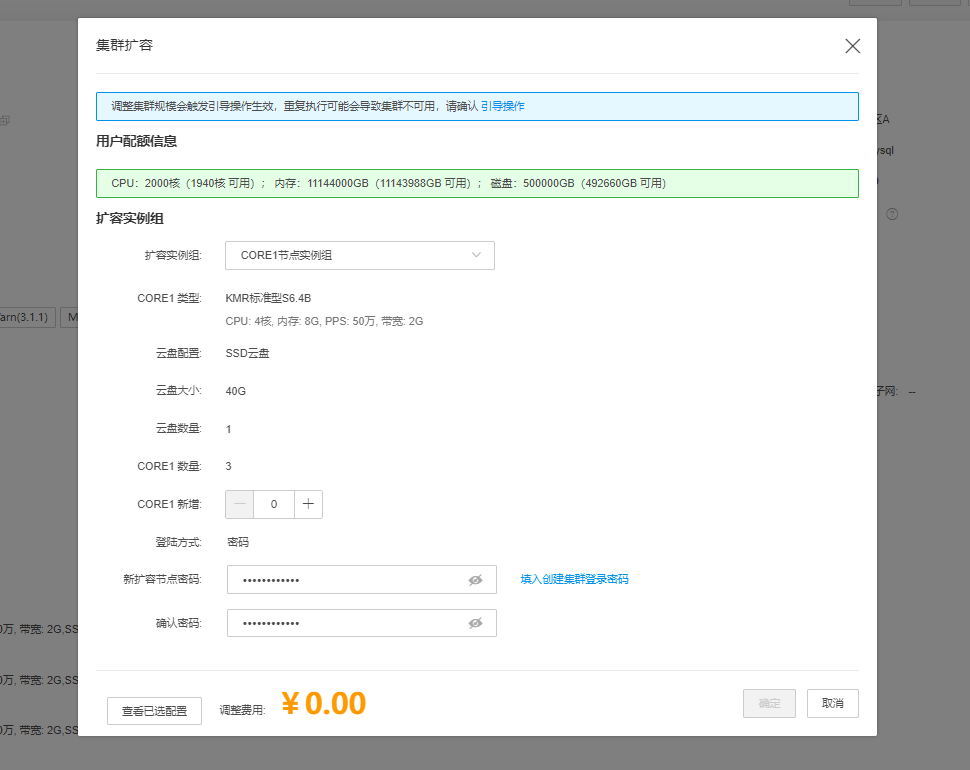Click the CPU quota info banner
The width and height of the screenshot is (970, 770).
[477, 184]
